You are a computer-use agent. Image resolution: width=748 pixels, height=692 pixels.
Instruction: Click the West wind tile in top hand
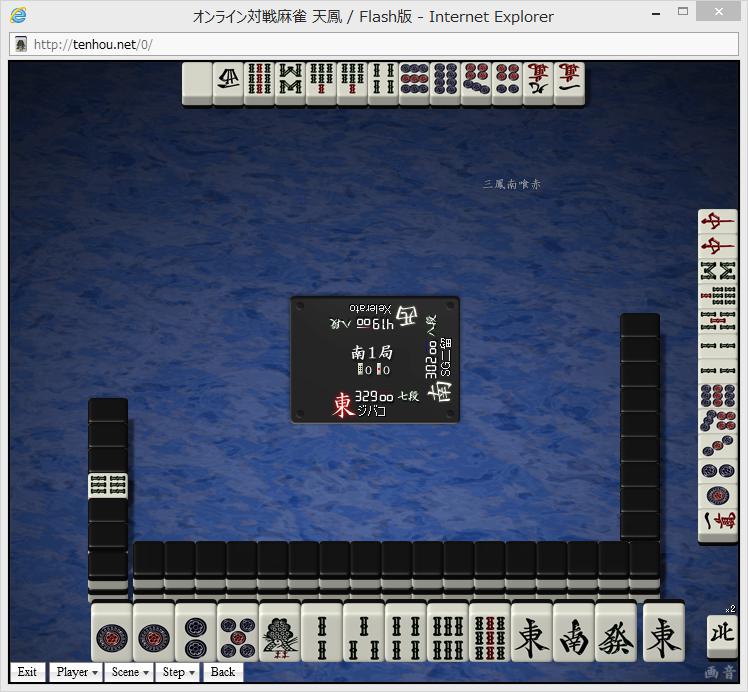228,83
